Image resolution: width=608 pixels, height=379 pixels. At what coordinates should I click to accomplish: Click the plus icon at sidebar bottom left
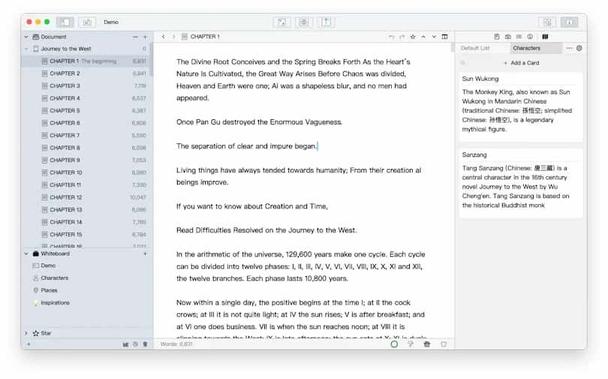click(x=28, y=344)
